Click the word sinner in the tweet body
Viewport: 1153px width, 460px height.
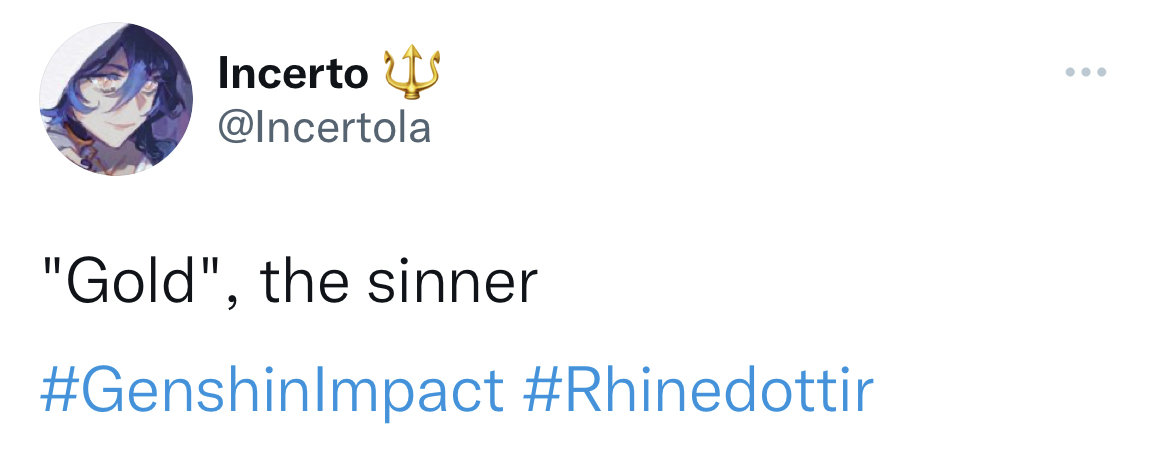point(452,282)
